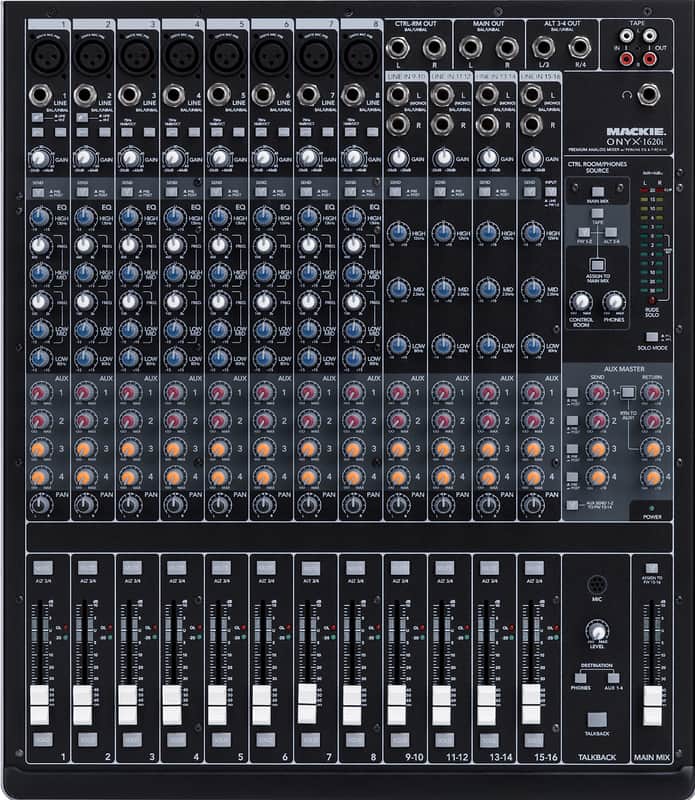Solo channel 13-14 with its SOLO button
695x800 pixels.
point(489,740)
